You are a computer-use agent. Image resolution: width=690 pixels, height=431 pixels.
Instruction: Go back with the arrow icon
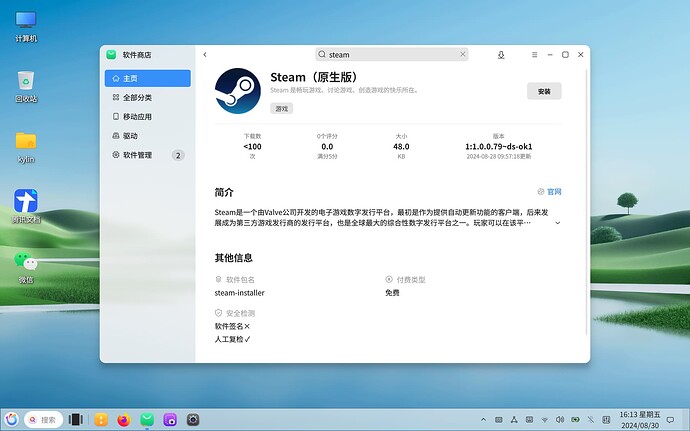(x=205, y=55)
